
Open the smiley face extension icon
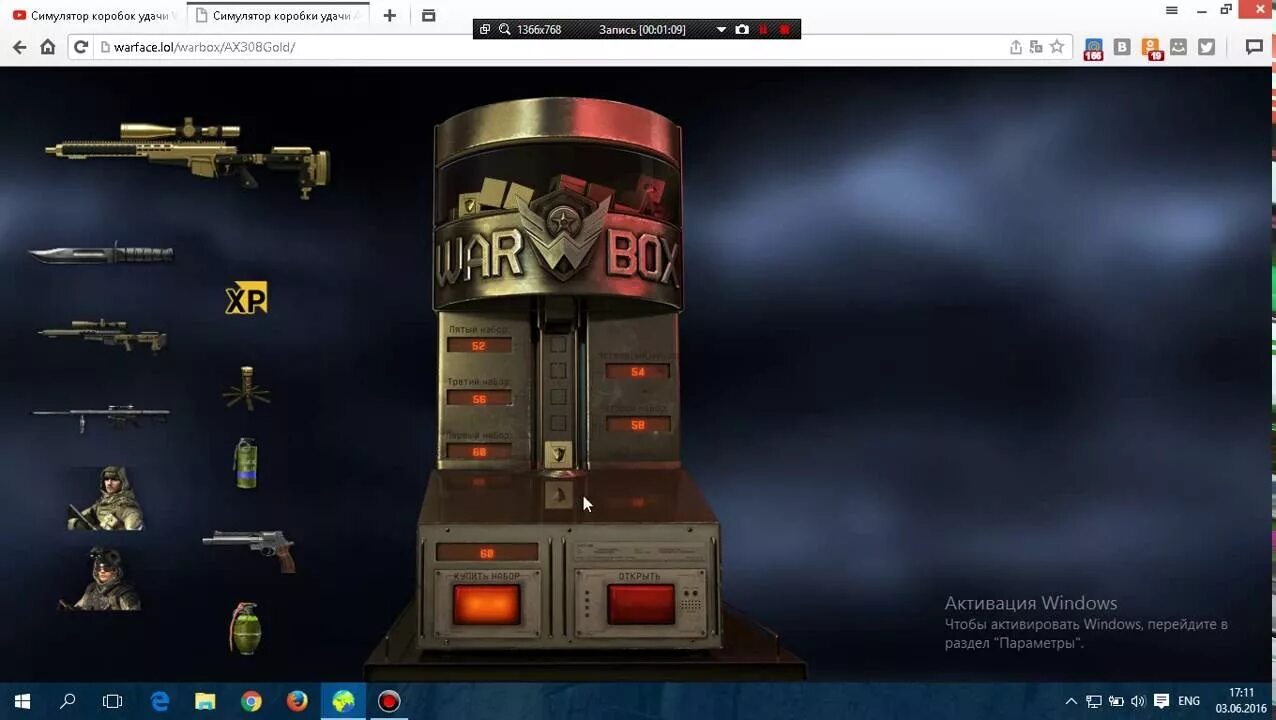pyautogui.click(x=1179, y=47)
